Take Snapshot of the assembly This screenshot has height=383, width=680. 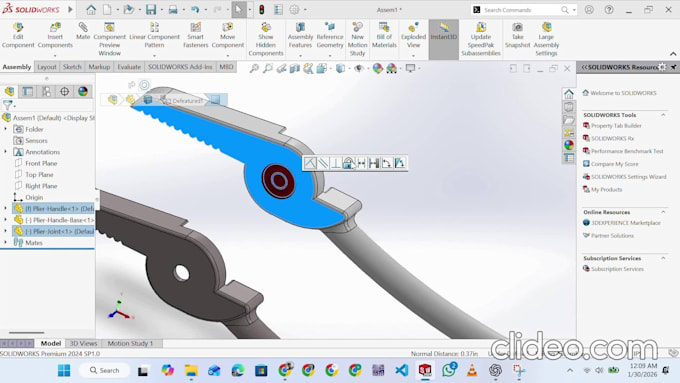(x=517, y=36)
